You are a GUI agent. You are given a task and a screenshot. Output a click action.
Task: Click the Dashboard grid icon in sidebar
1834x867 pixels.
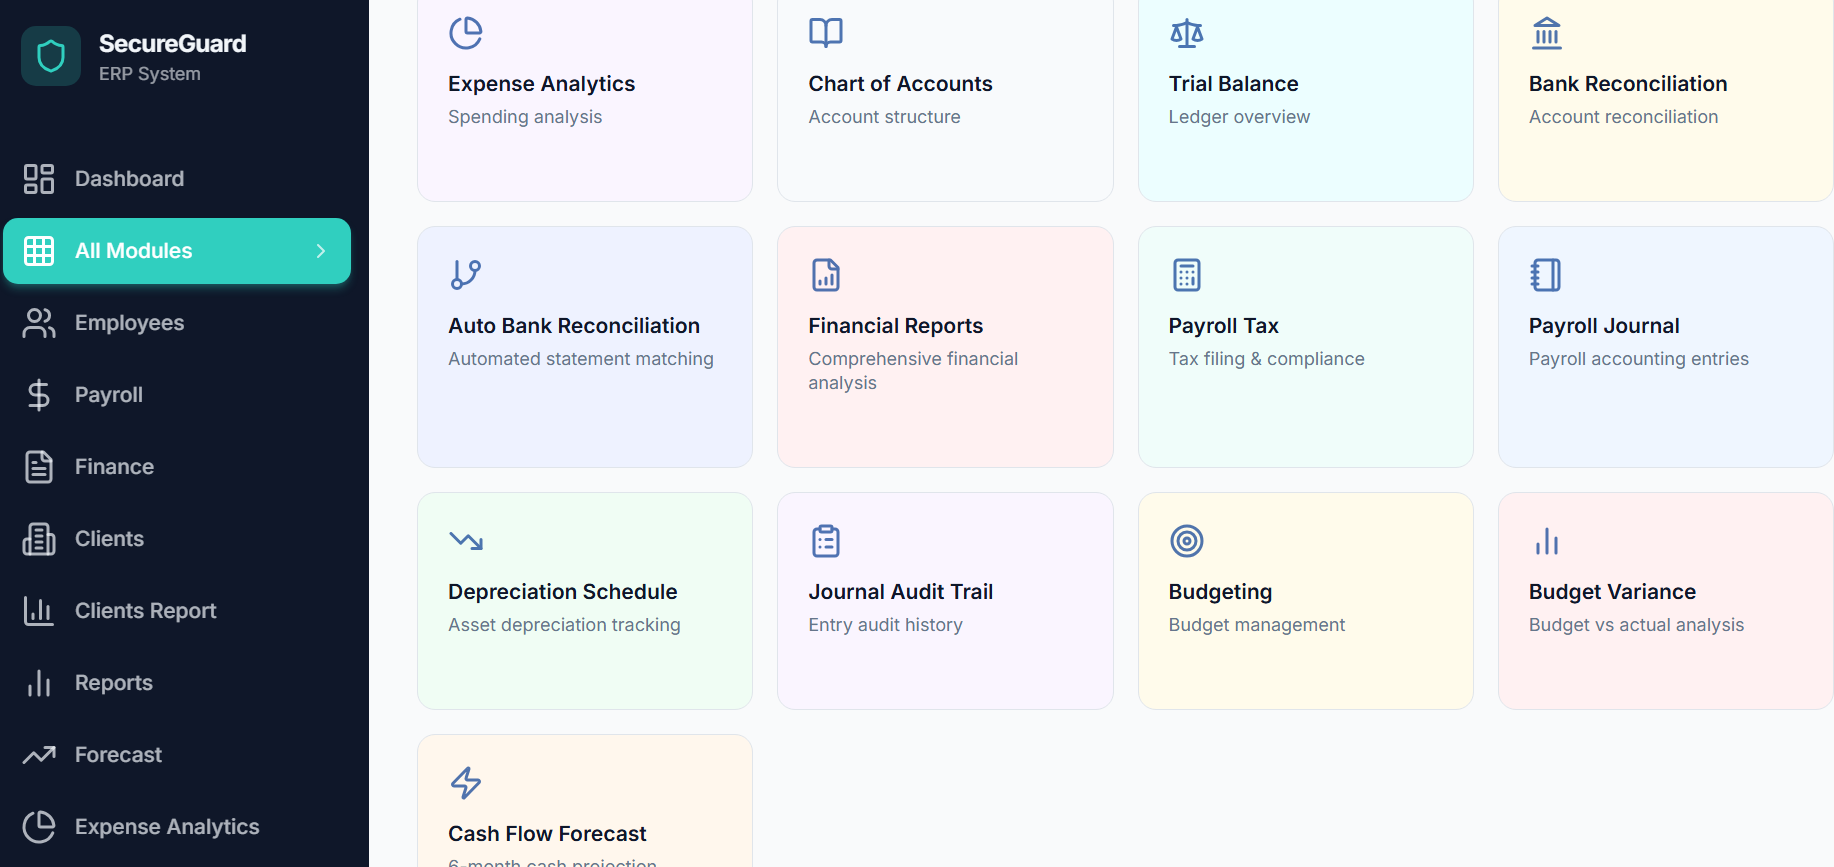[x=39, y=179]
